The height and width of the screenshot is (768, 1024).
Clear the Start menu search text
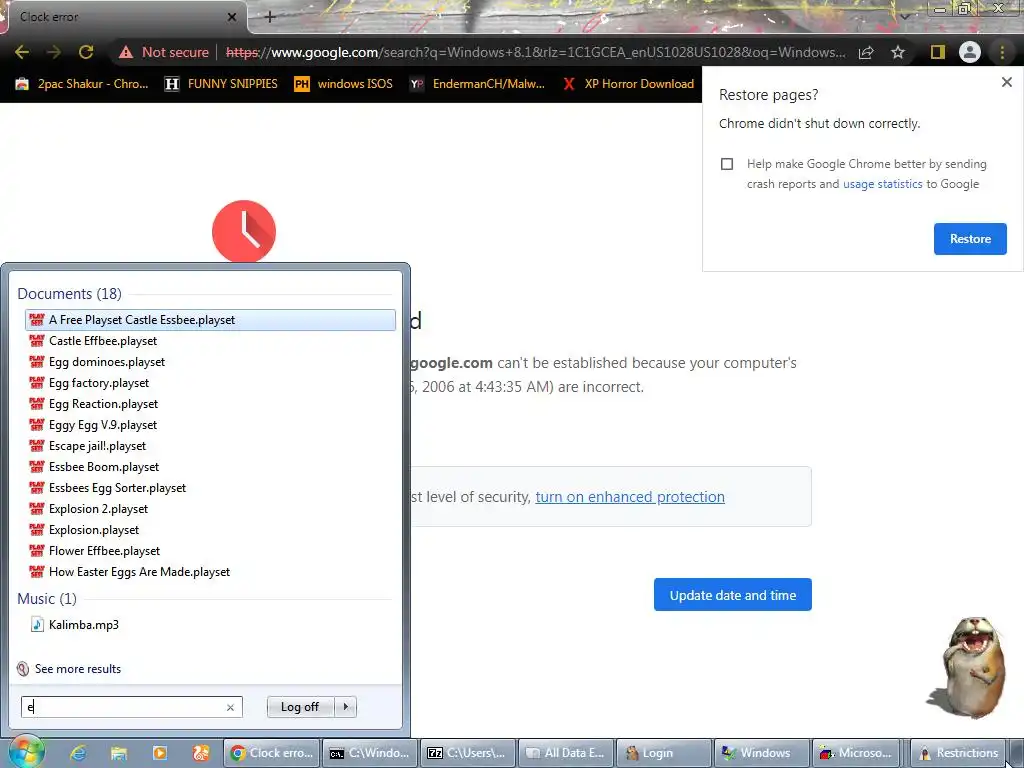(x=230, y=707)
